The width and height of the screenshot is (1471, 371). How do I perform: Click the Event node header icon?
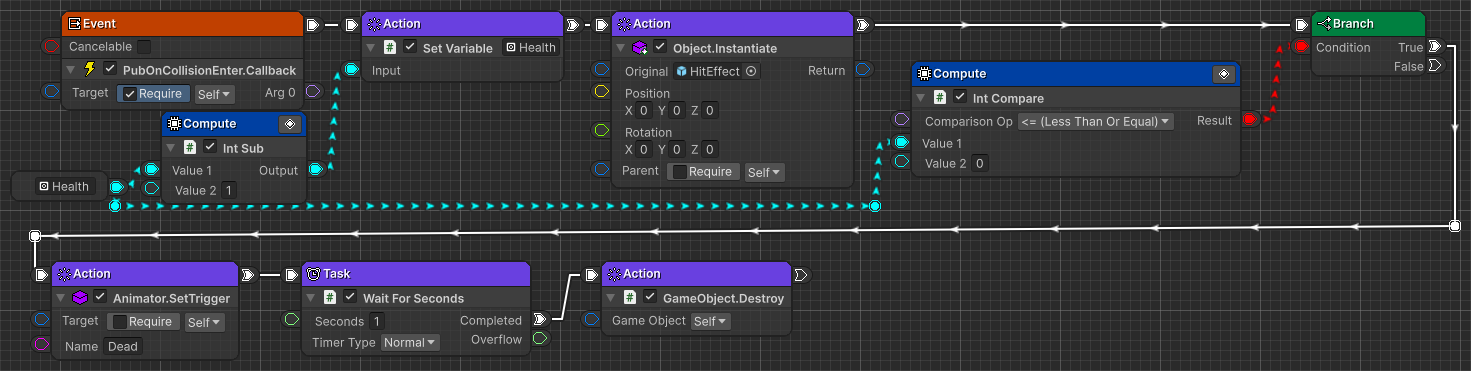pyautogui.click(x=74, y=24)
